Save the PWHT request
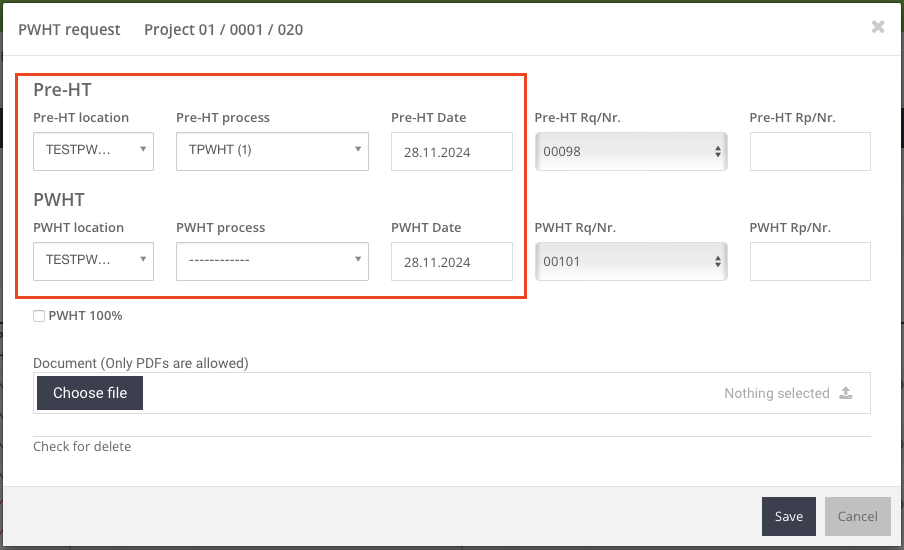This screenshot has height=550, width=904. 788,516
